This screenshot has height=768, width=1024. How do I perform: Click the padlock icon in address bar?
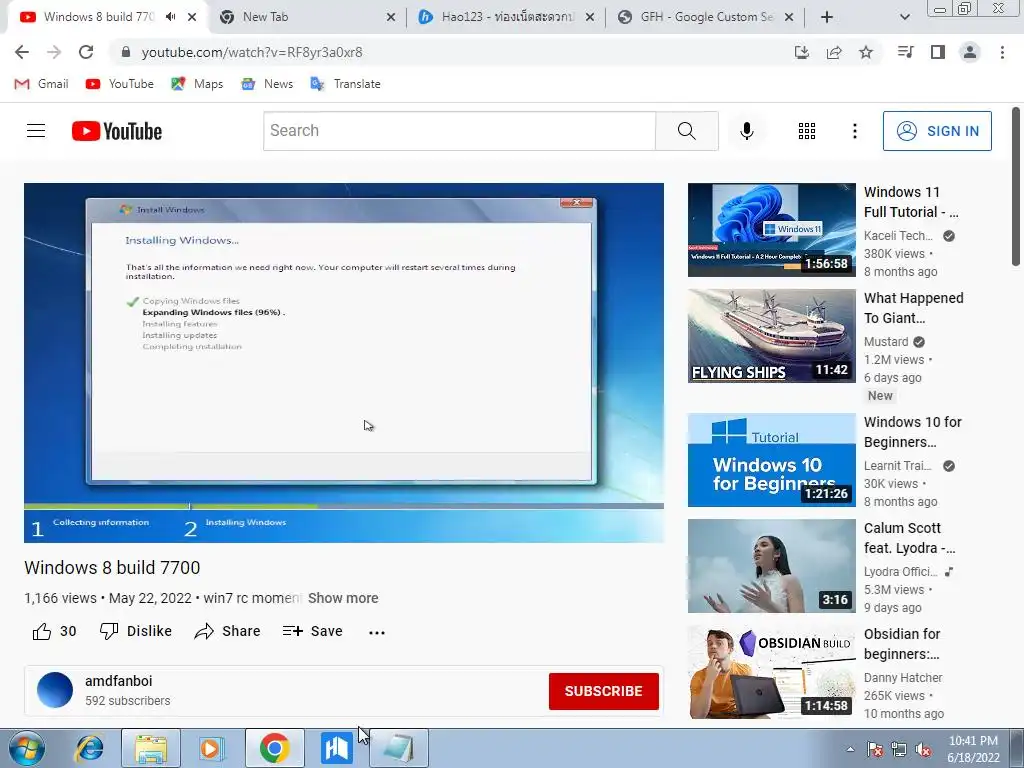coord(126,52)
